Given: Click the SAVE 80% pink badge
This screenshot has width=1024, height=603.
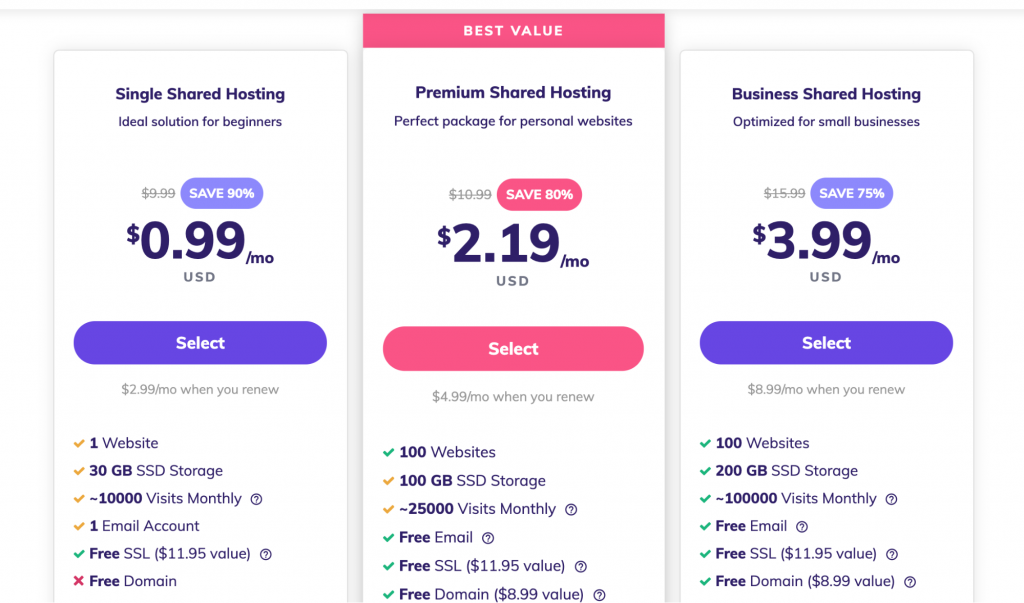Looking at the screenshot, I should (539, 195).
